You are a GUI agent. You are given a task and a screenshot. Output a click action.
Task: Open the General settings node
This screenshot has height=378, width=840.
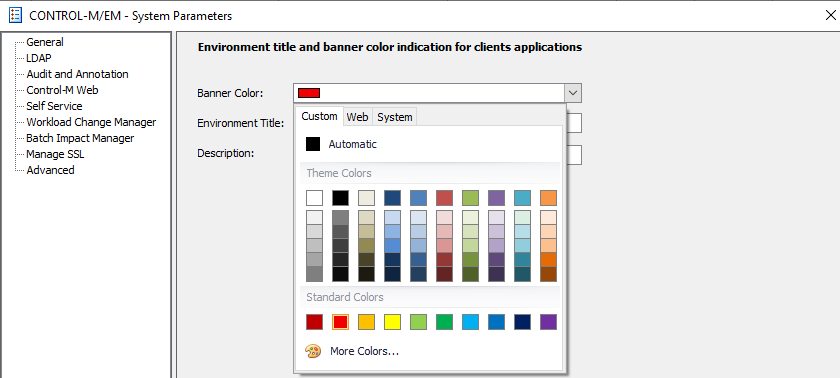[x=45, y=42]
